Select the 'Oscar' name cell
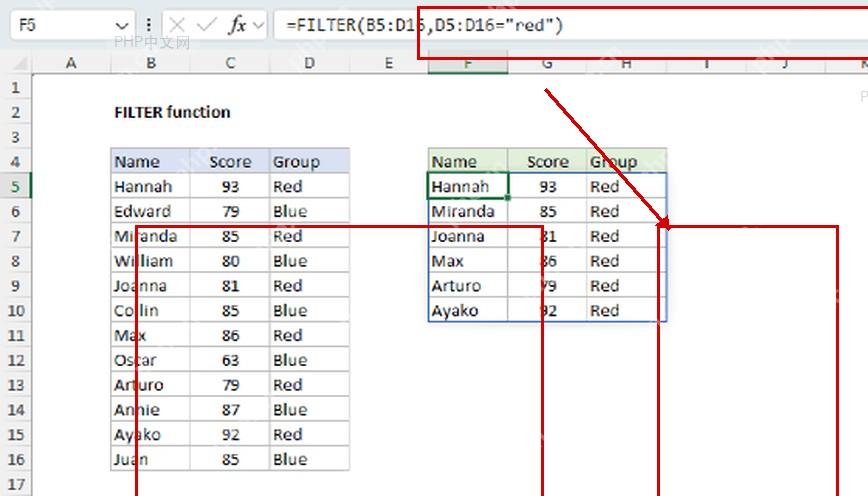 tap(151, 360)
